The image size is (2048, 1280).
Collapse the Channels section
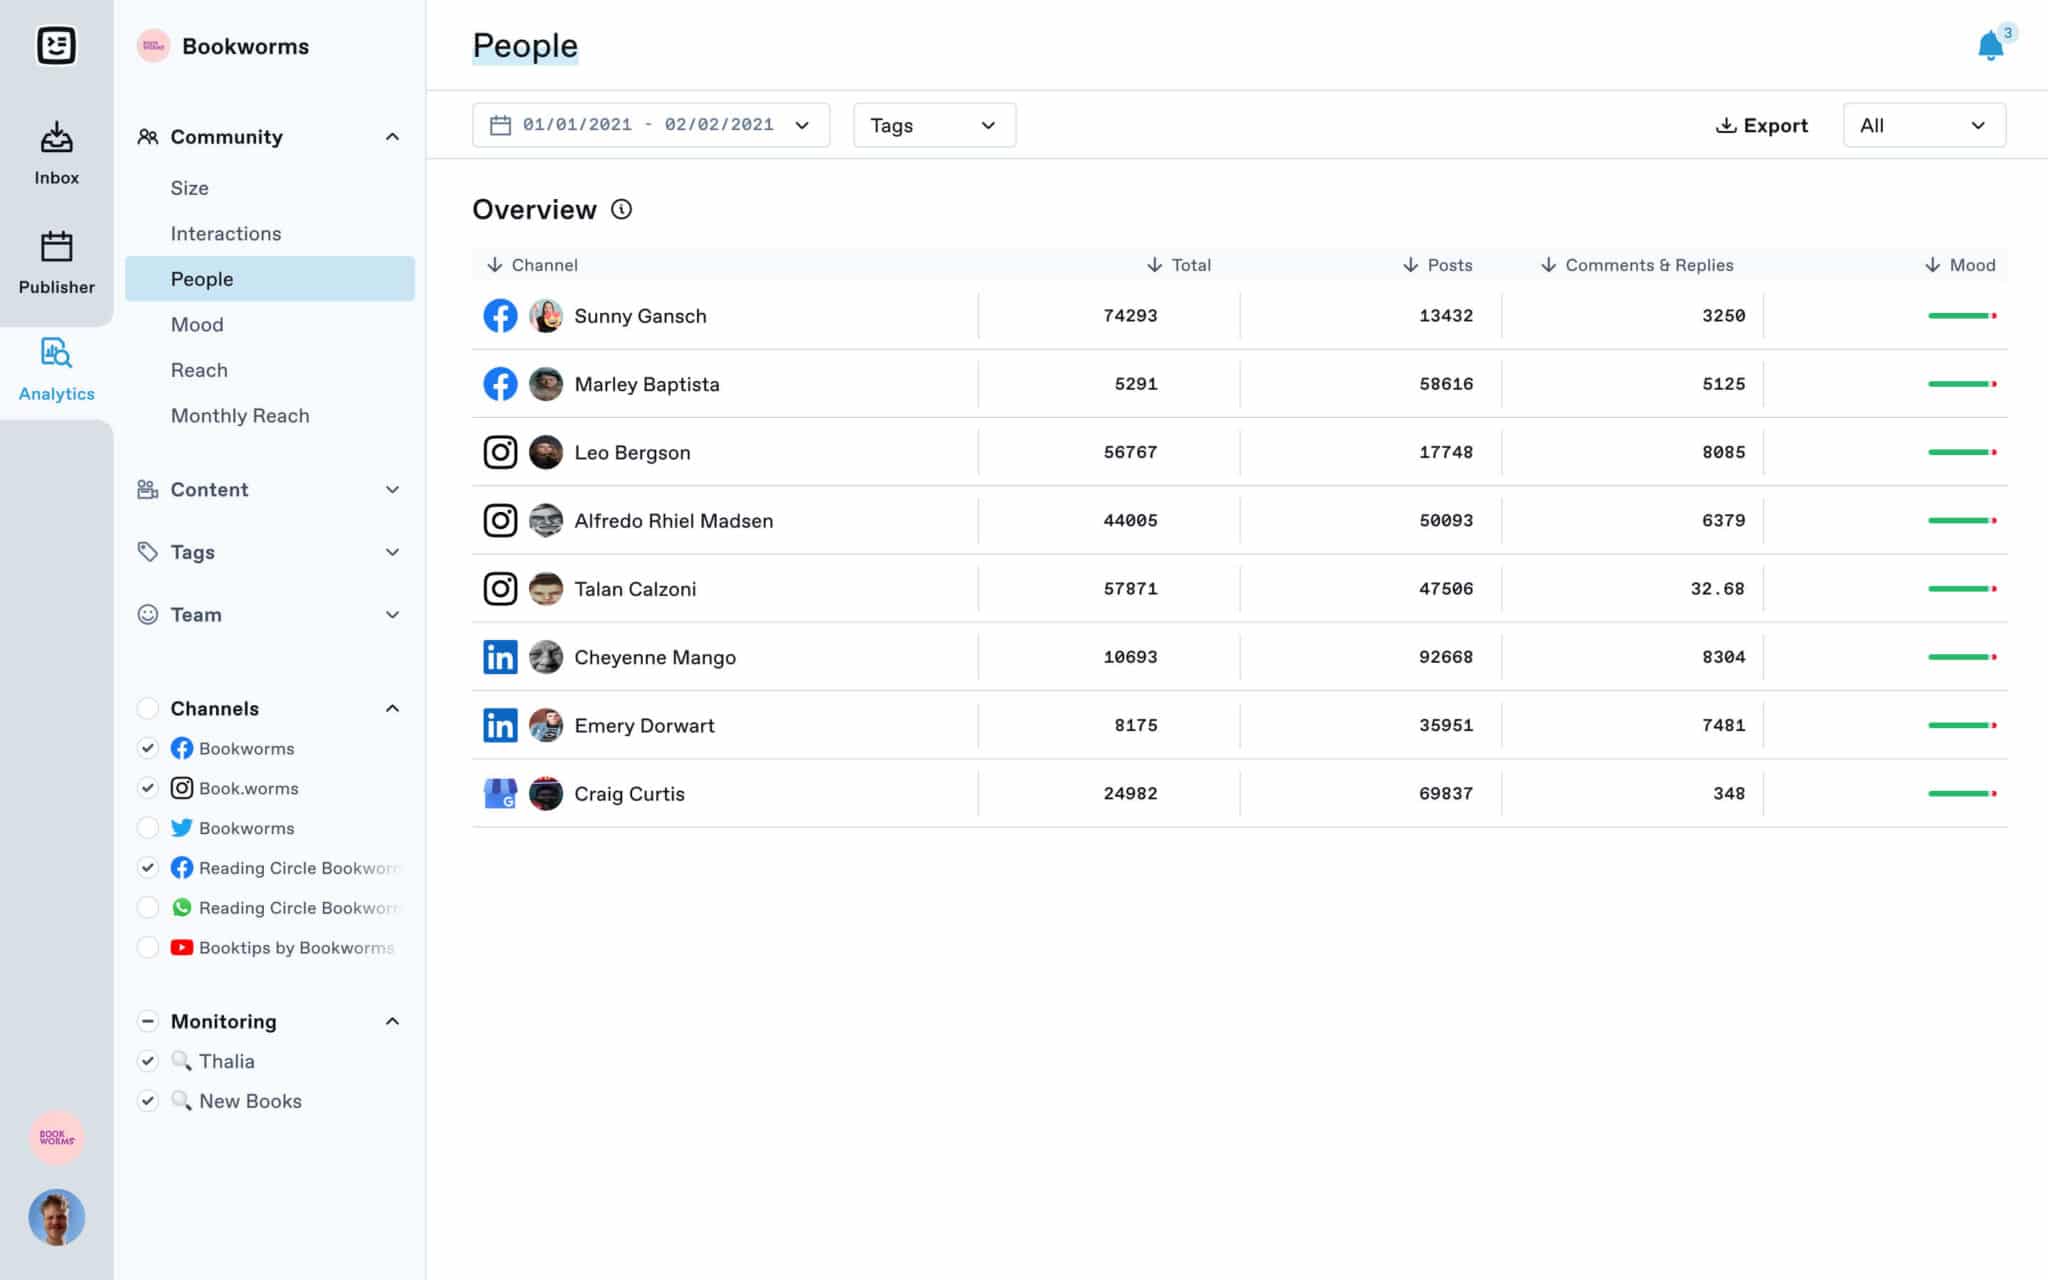pos(392,708)
